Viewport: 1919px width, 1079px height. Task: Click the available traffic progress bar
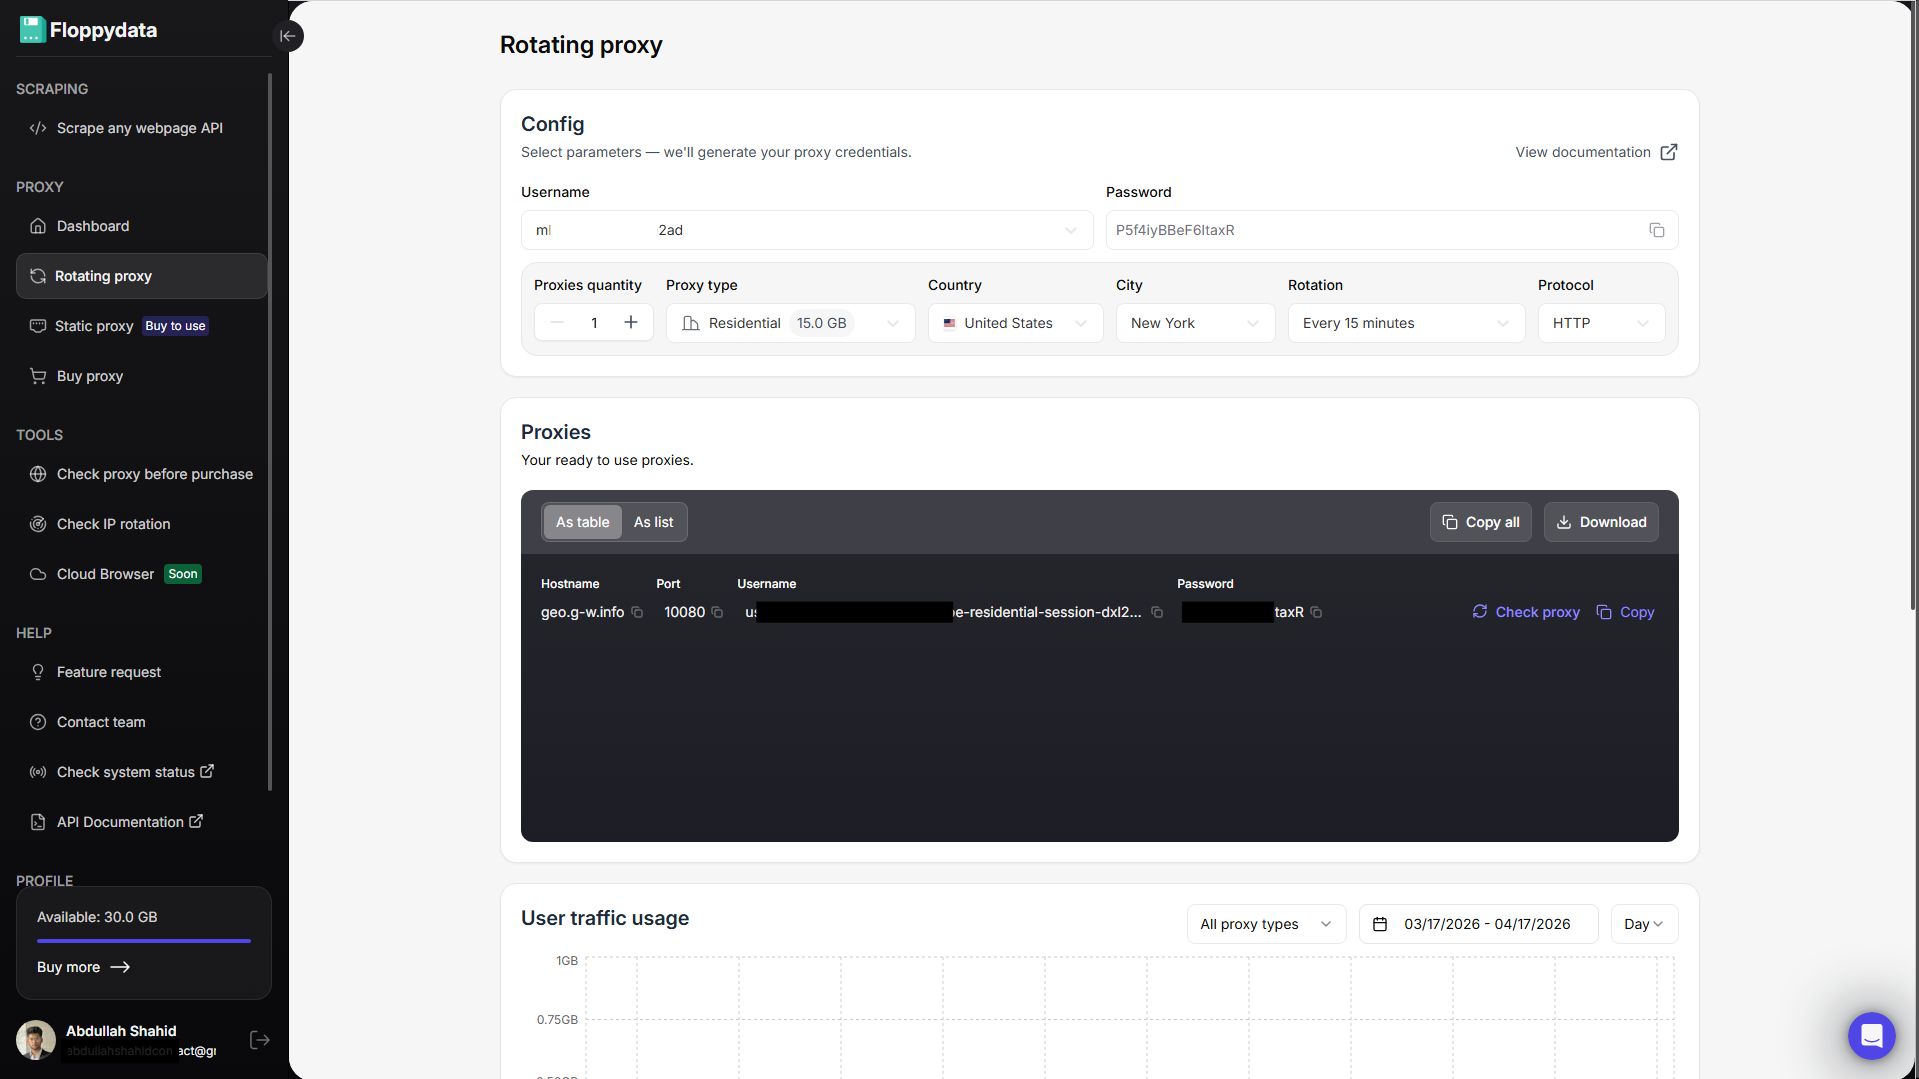point(143,941)
